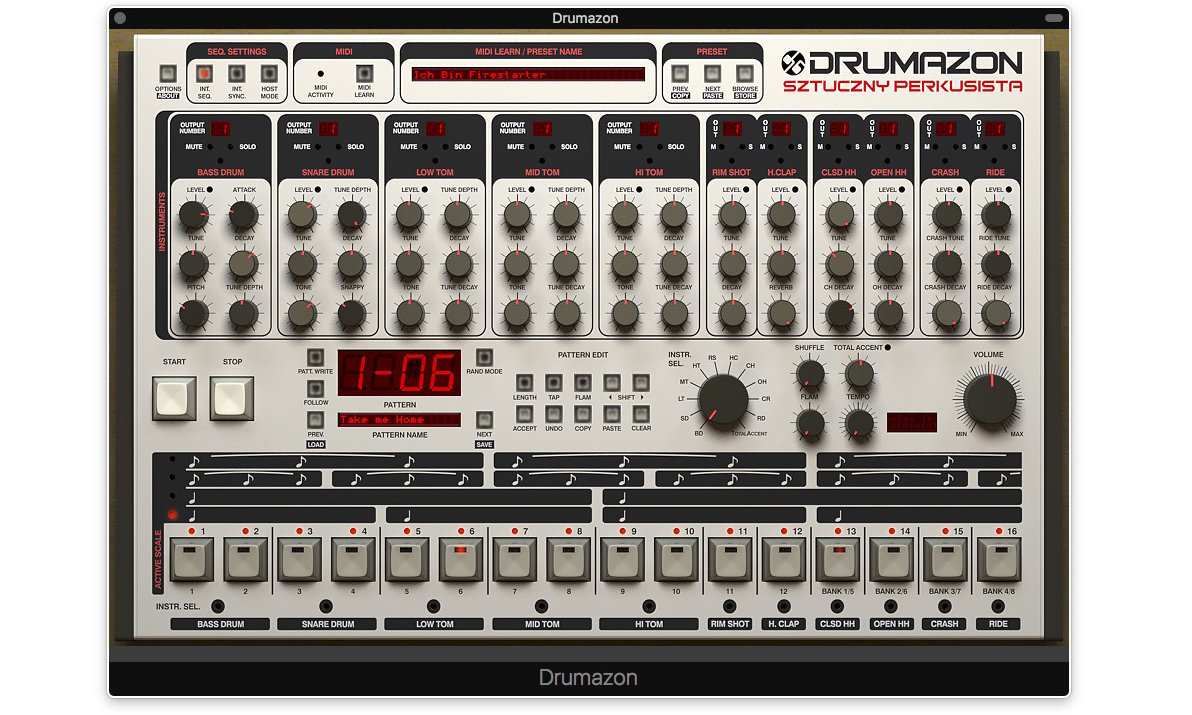
Task: Select Bass Drum via bottom Instr. Sel. button
Action: pyautogui.click(x=218, y=606)
